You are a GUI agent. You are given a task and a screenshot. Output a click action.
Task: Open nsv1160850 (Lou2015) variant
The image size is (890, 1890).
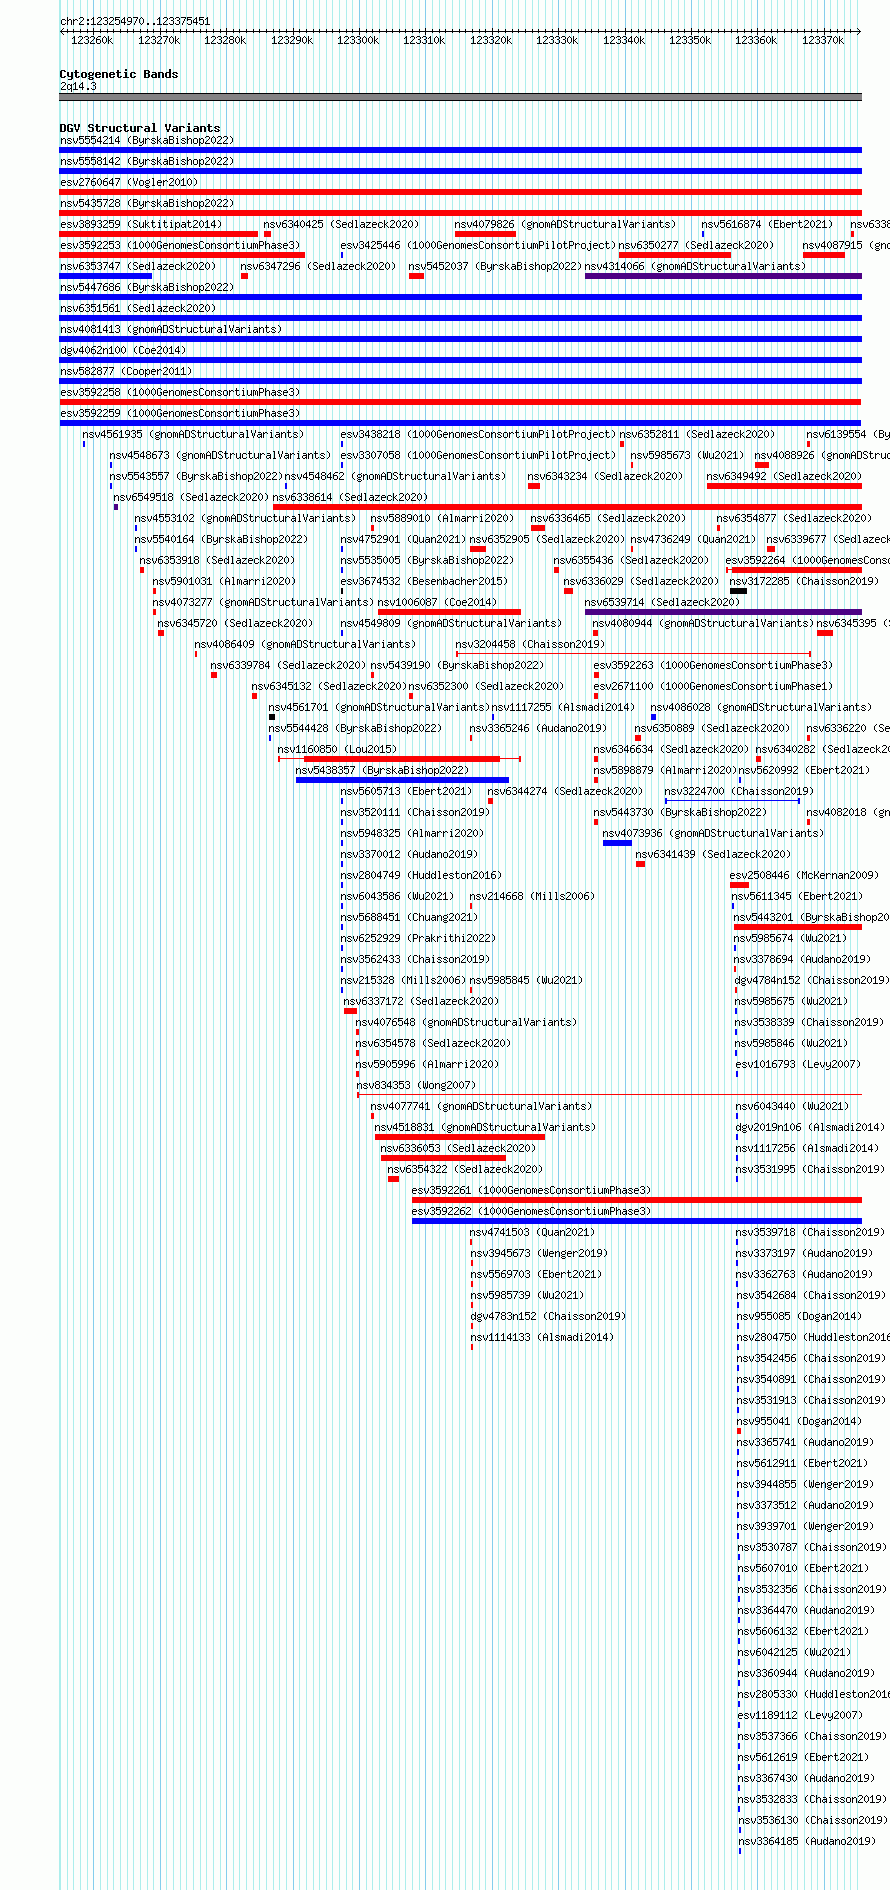tap(337, 750)
